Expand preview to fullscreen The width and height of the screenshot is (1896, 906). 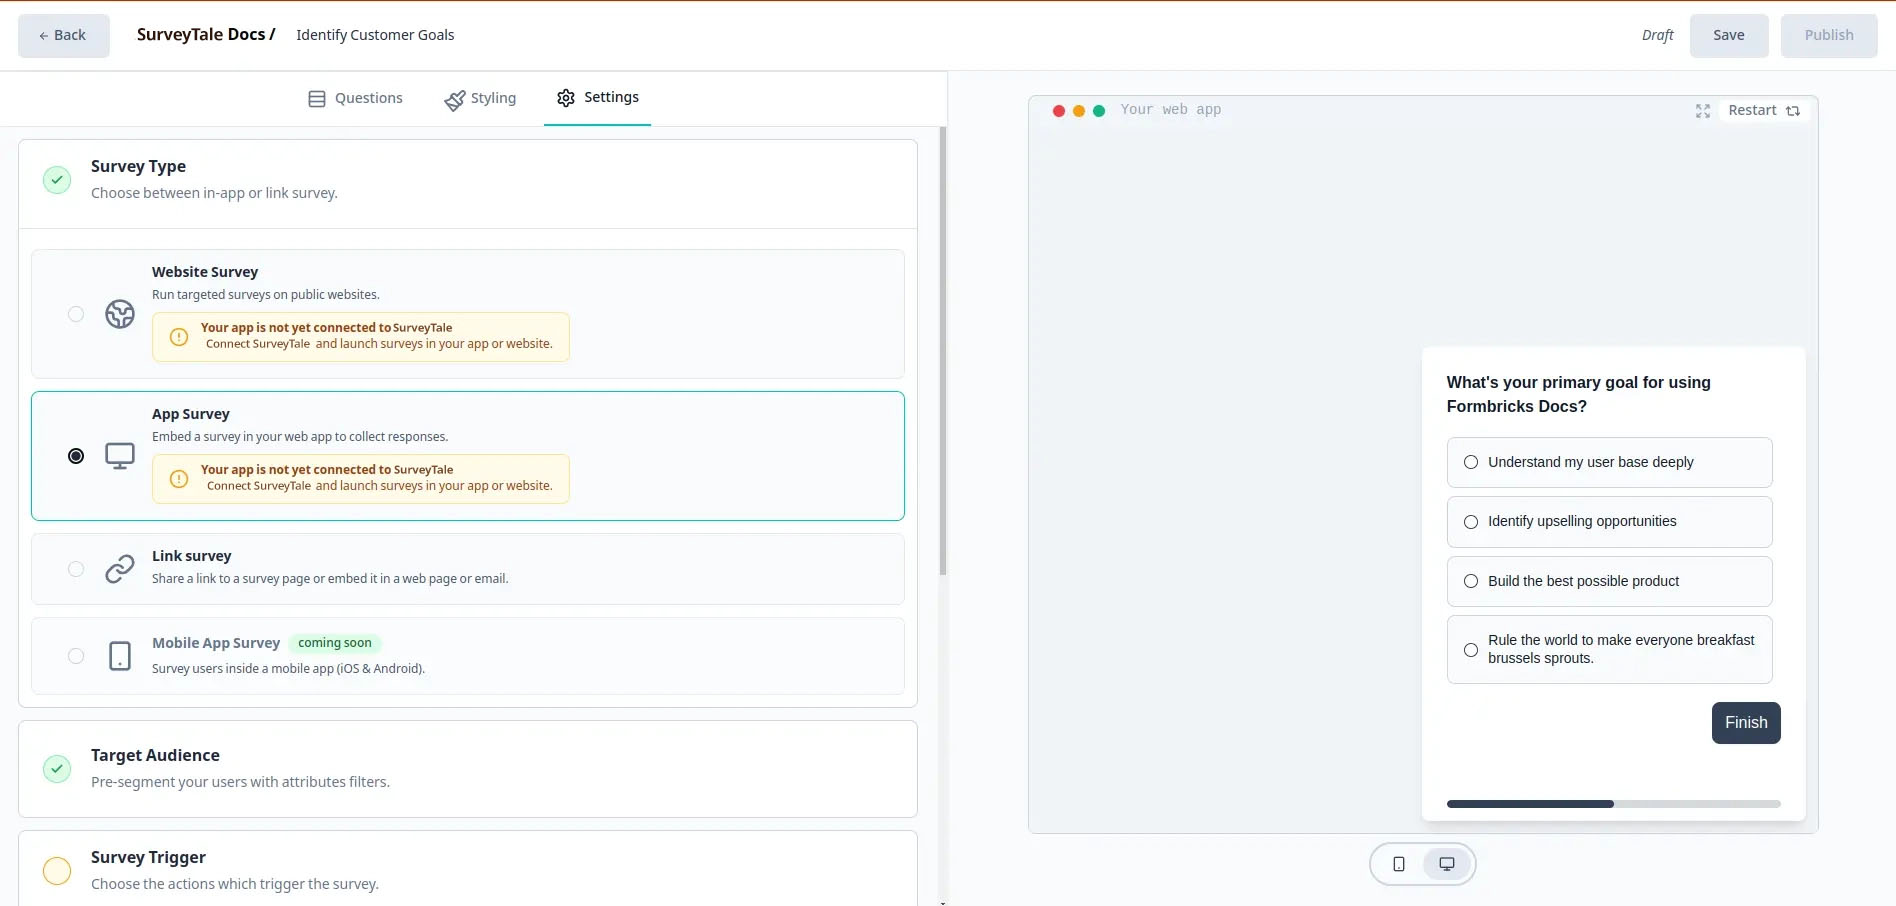click(x=1703, y=111)
